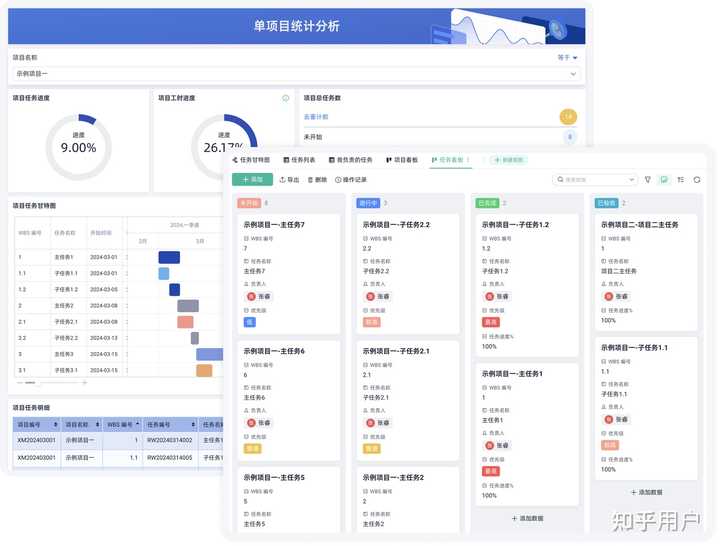
Task: Open card 示例项目一-子任务2.1
Action: click(408, 400)
